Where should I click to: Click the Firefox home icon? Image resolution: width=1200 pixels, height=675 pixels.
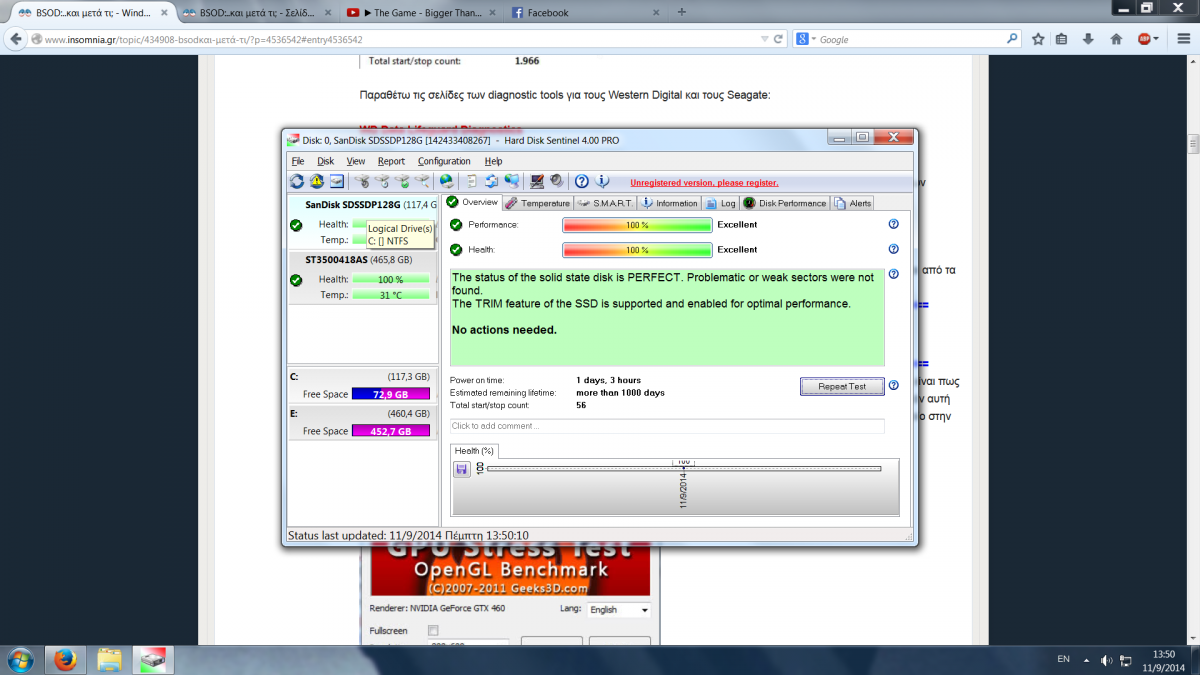pyautogui.click(x=1116, y=39)
